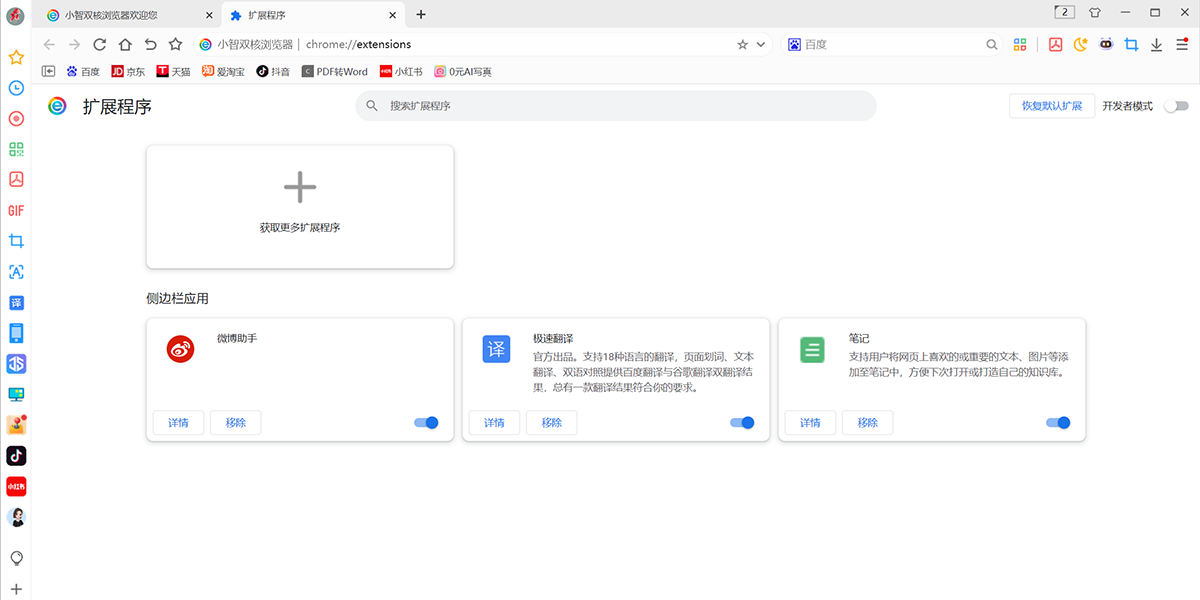Viewport: 1200px width, 600px height.
Task: Click 恢复默认扩展 button
Action: tap(1051, 106)
